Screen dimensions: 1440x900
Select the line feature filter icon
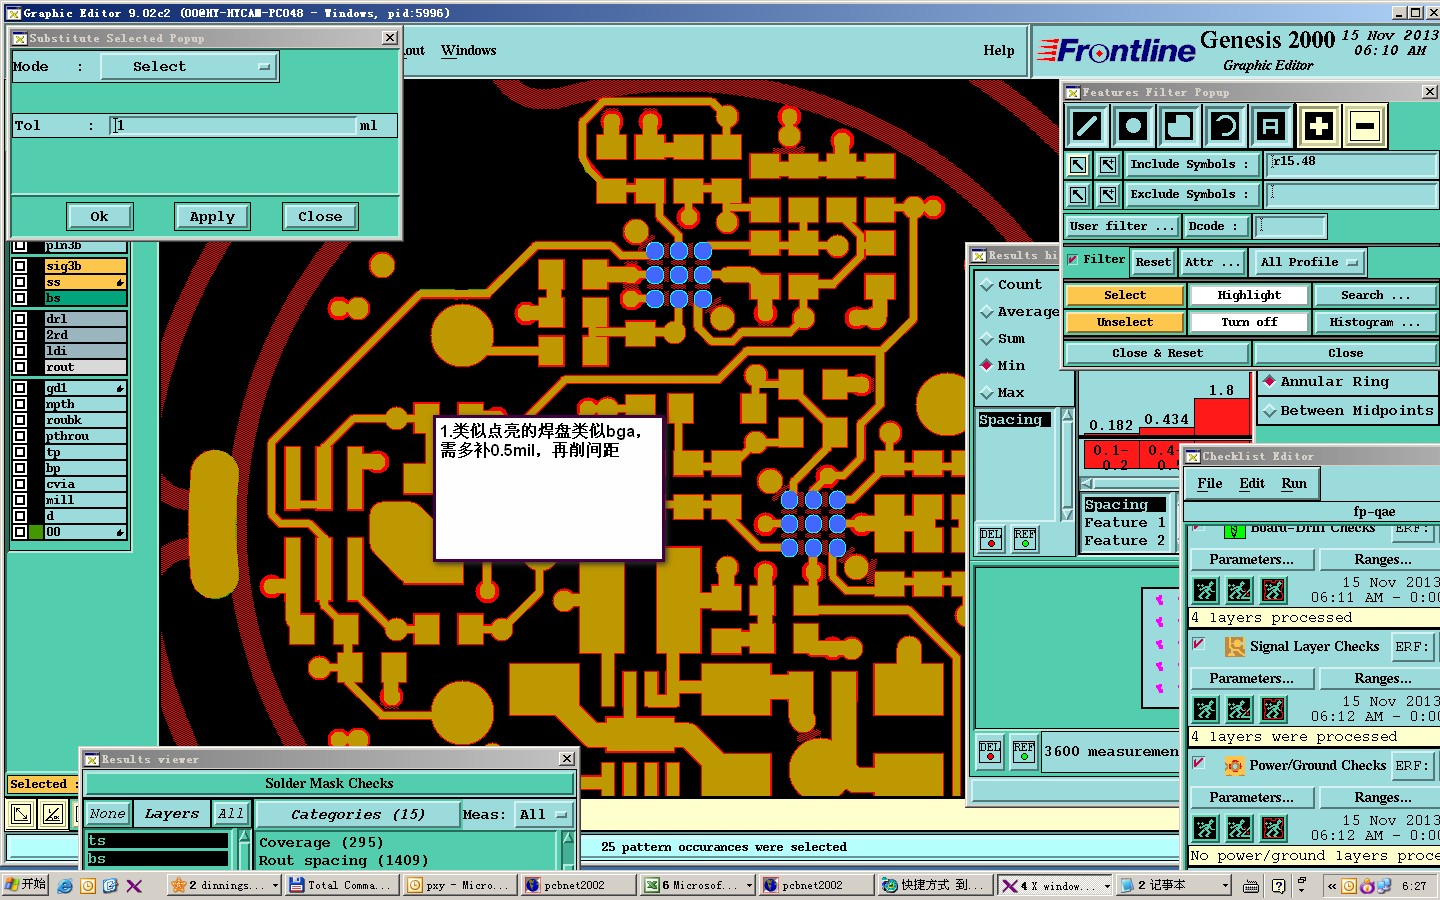tap(1087, 126)
